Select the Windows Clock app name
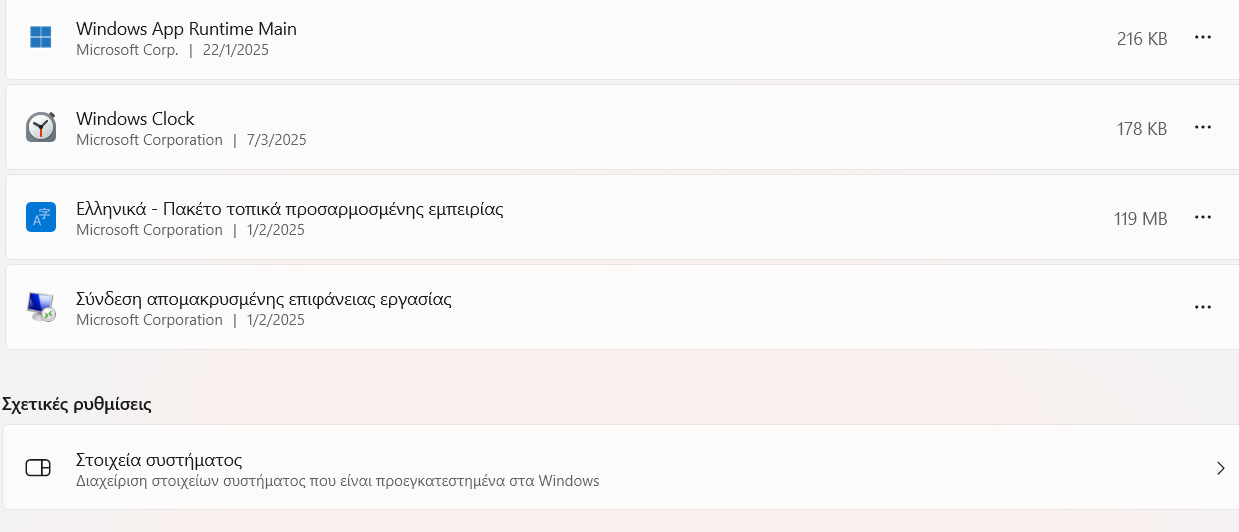 pyautogui.click(x=135, y=119)
